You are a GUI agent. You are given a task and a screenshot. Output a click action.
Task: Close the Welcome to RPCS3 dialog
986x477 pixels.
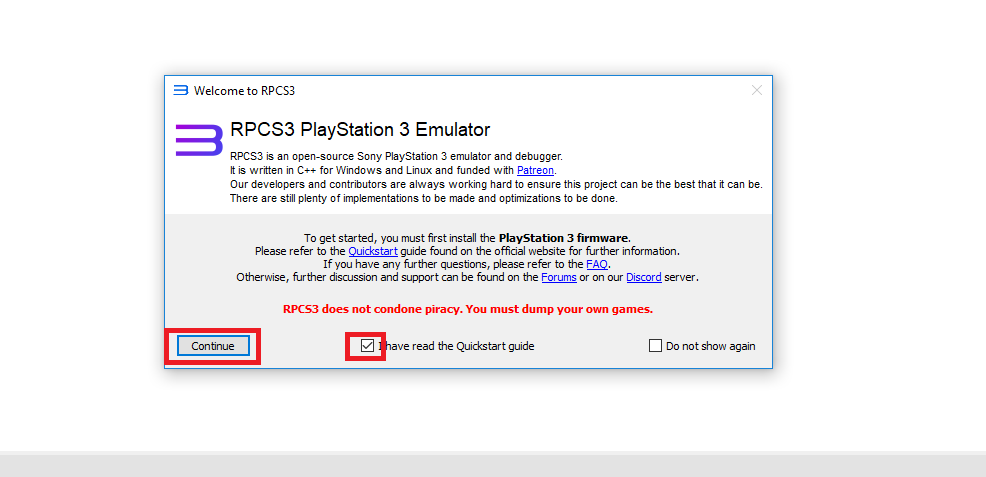tap(757, 90)
